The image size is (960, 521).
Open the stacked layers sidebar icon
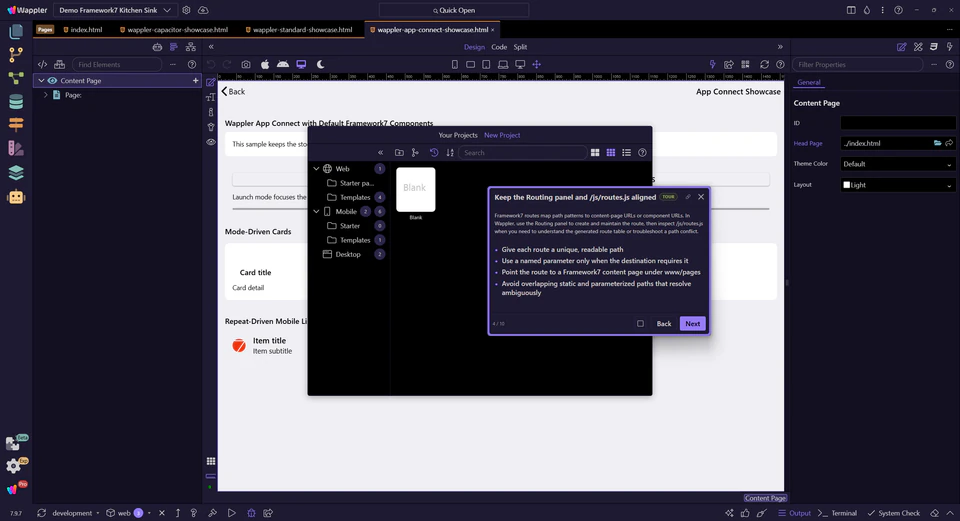pos(16,173)
